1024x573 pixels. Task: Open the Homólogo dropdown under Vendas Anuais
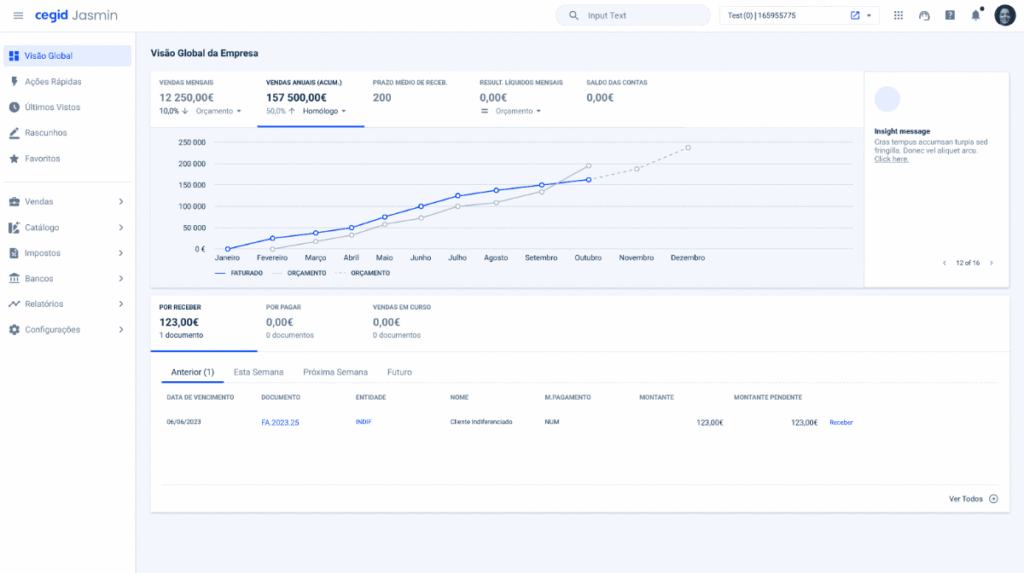[x=324, y=112]
